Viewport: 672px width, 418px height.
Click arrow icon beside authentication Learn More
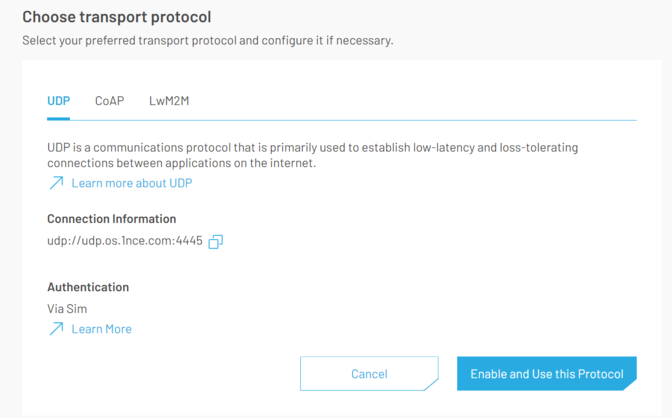[x=56, y=328]
